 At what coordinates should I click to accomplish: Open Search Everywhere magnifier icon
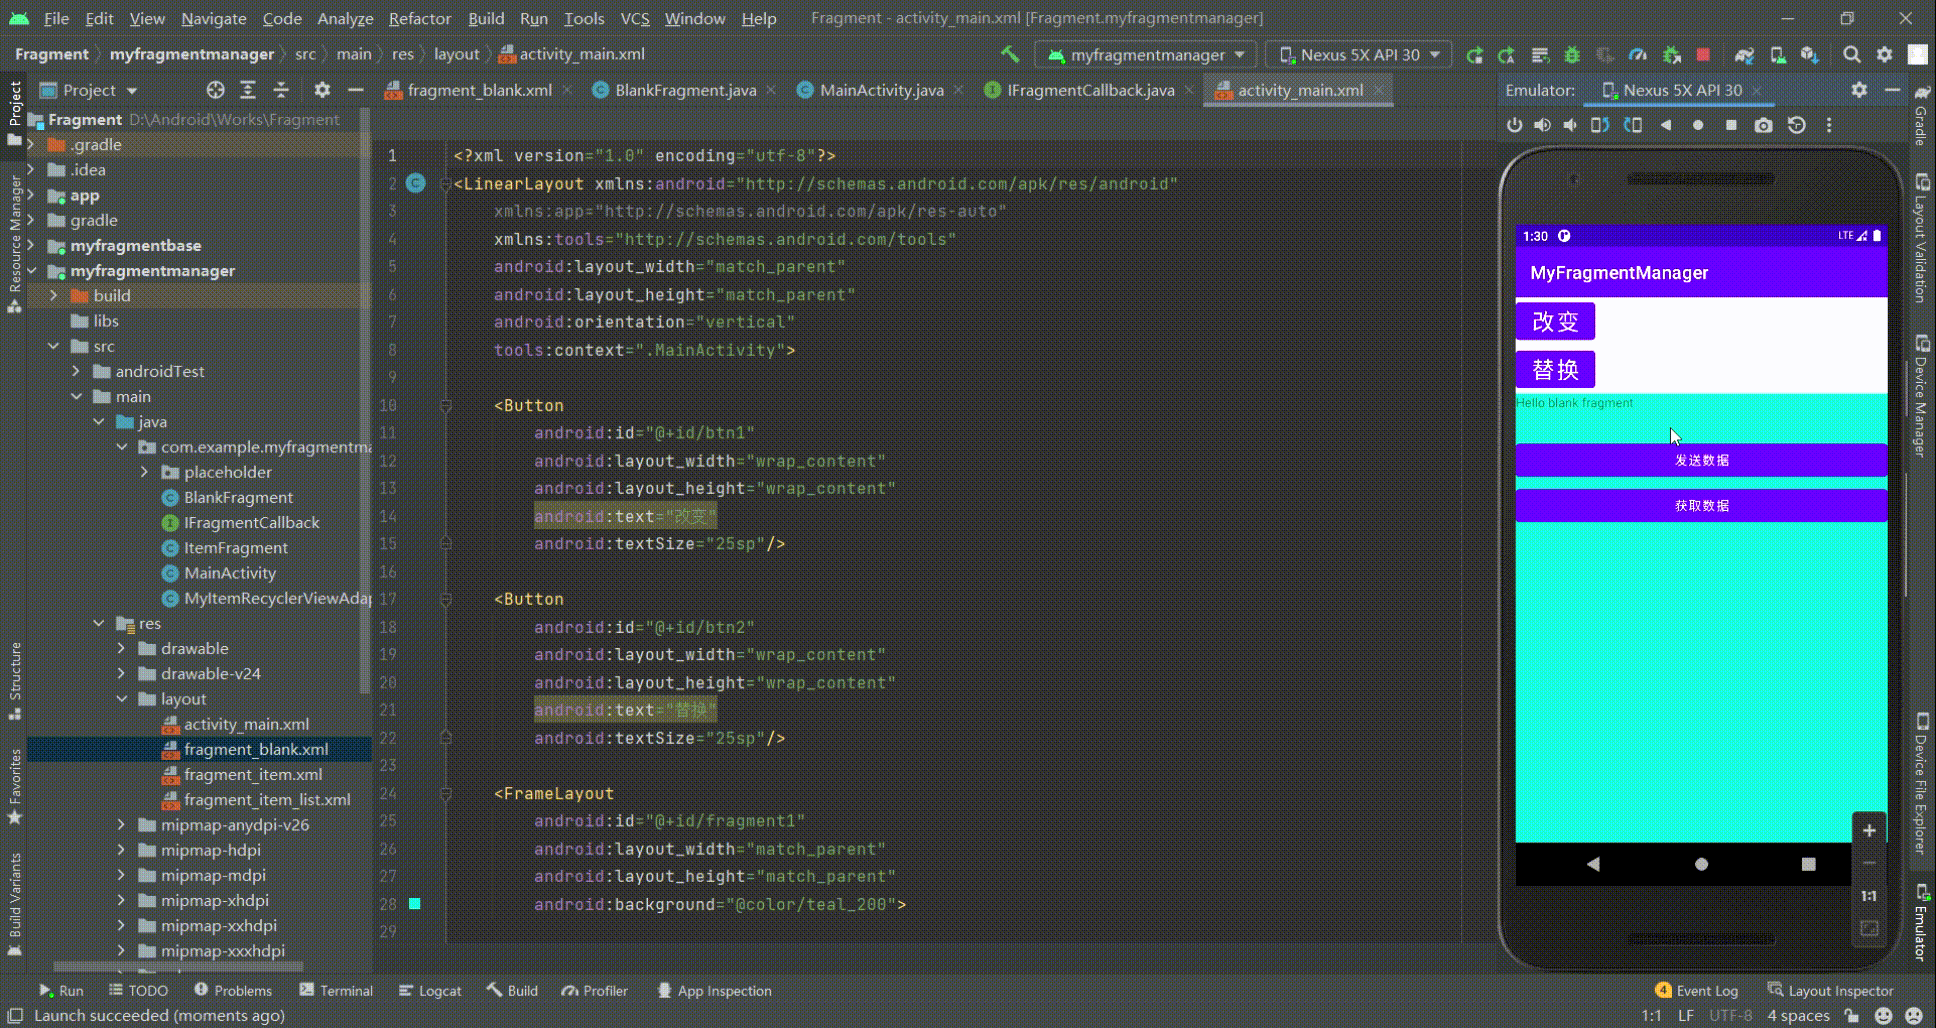coord(1852,55)
